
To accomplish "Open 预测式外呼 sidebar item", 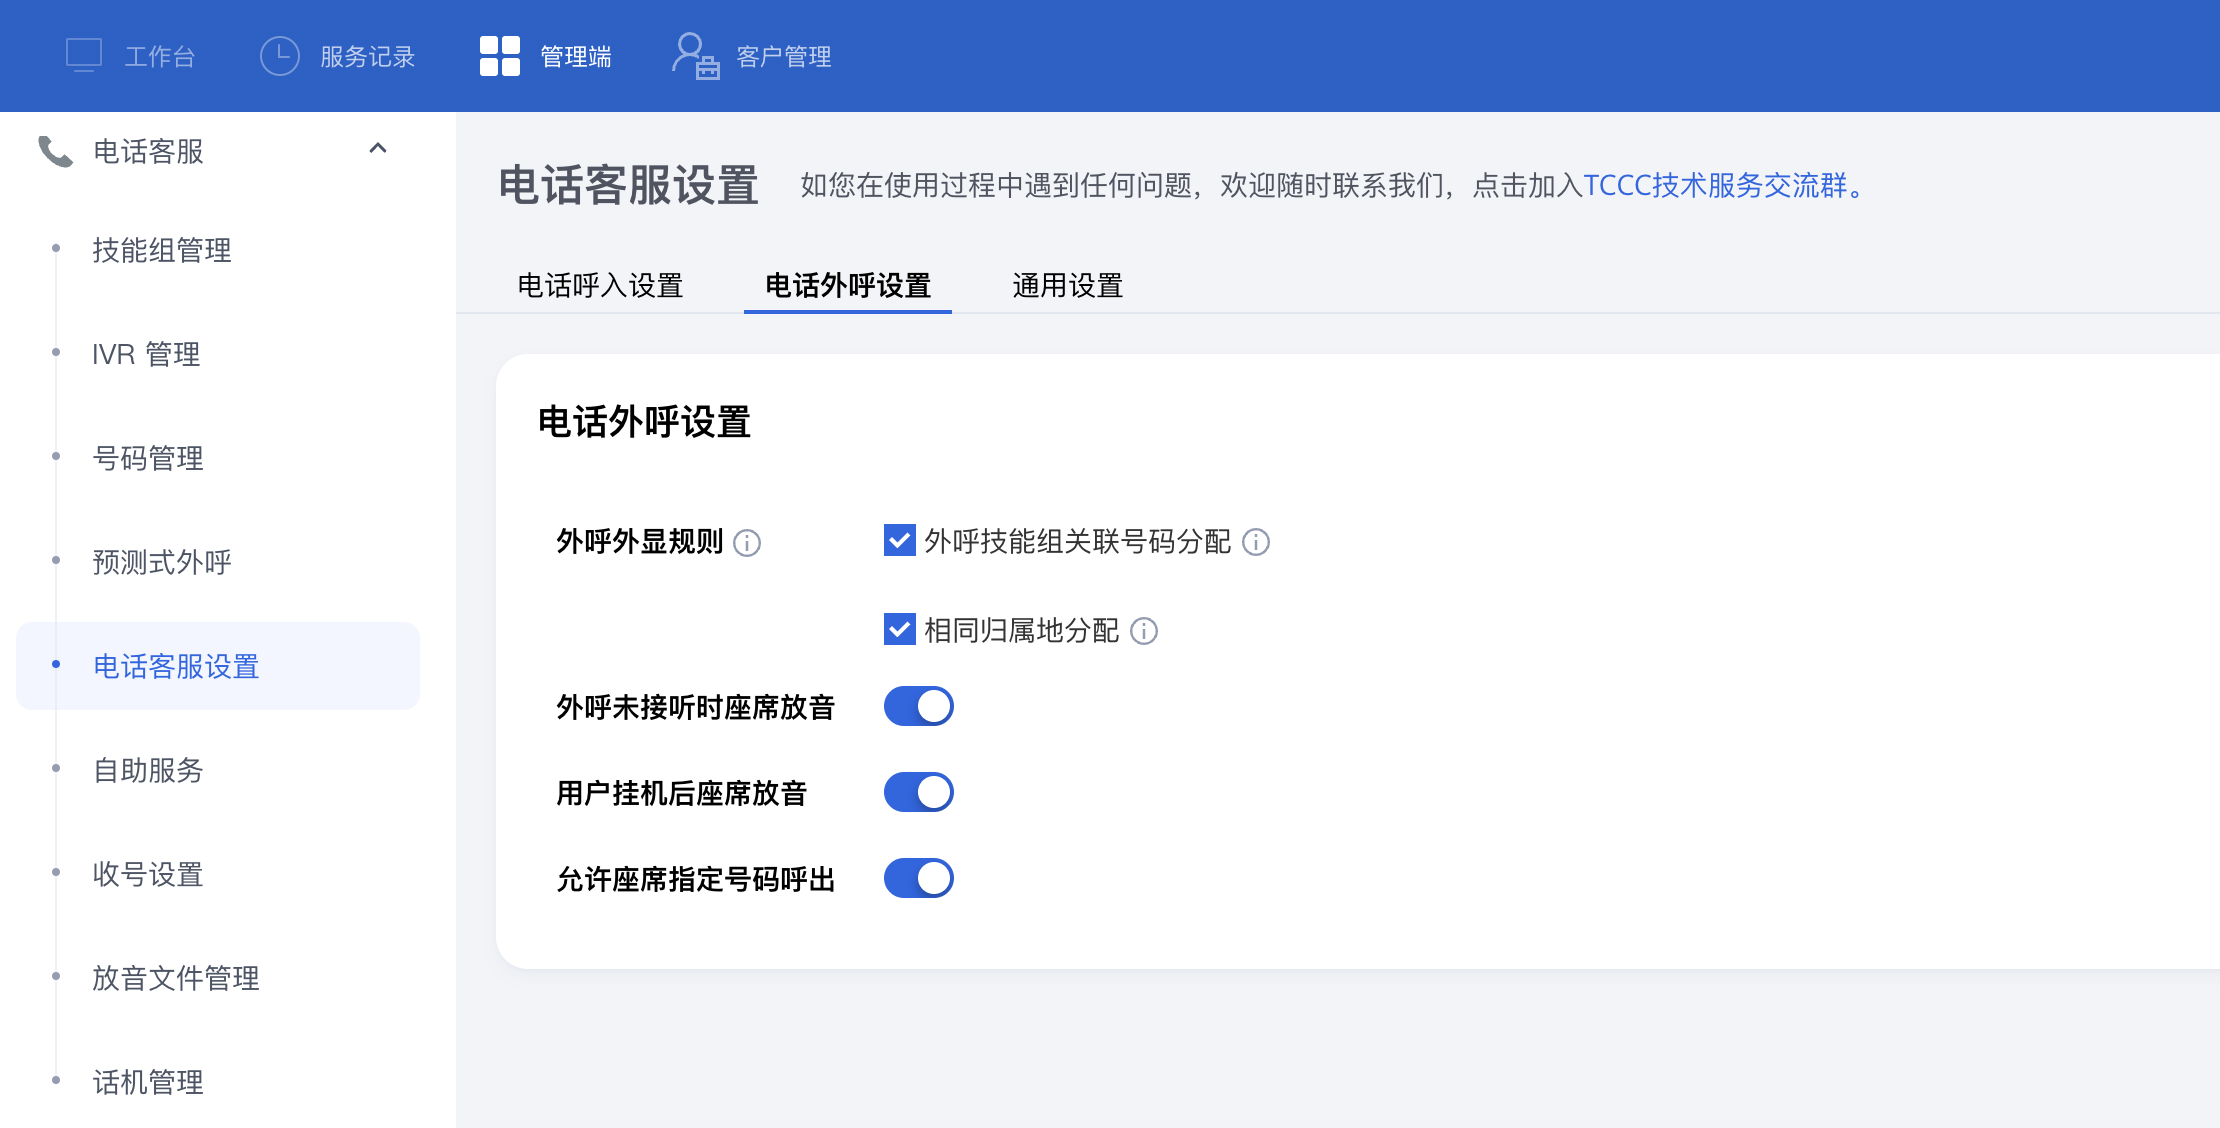I will pos(162,562).
